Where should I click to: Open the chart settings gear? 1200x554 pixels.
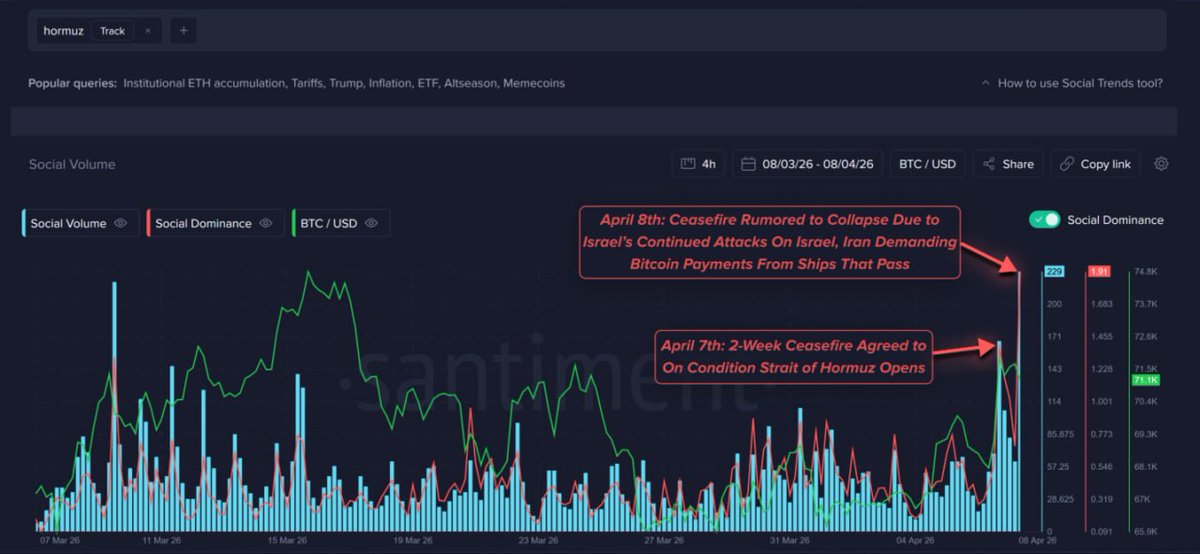point(1161,164)
